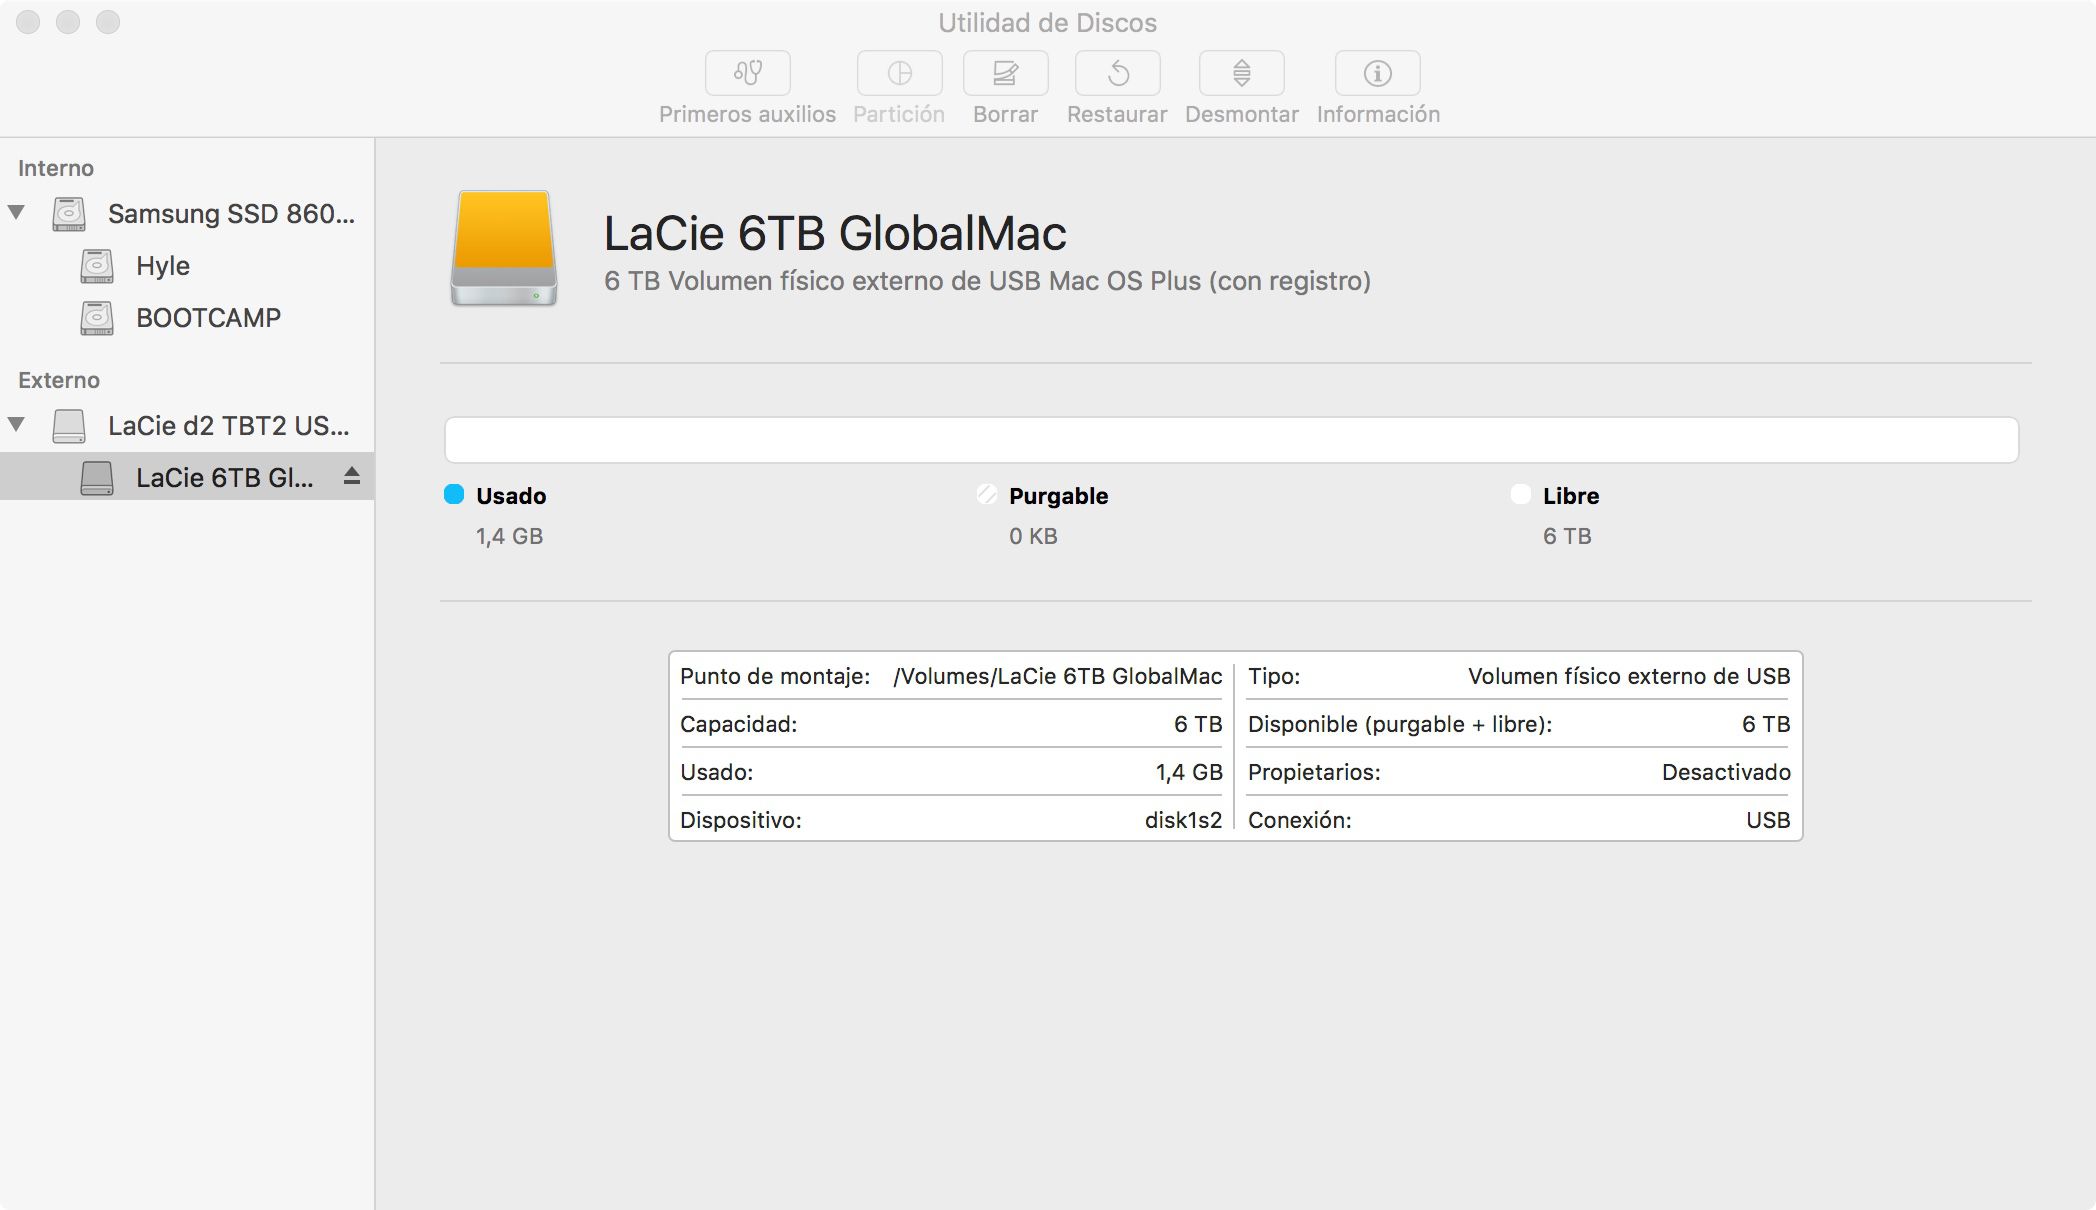
Task: Click the Hyle volume disk icon
Action: (97, 266)
